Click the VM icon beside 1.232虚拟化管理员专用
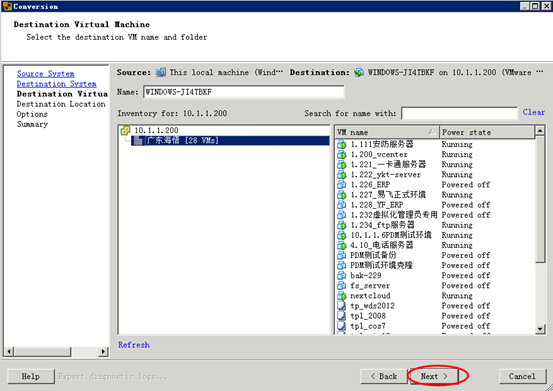The width and height of the screenshot is (553, 391). pyautogui.click(x=341, y=215)
